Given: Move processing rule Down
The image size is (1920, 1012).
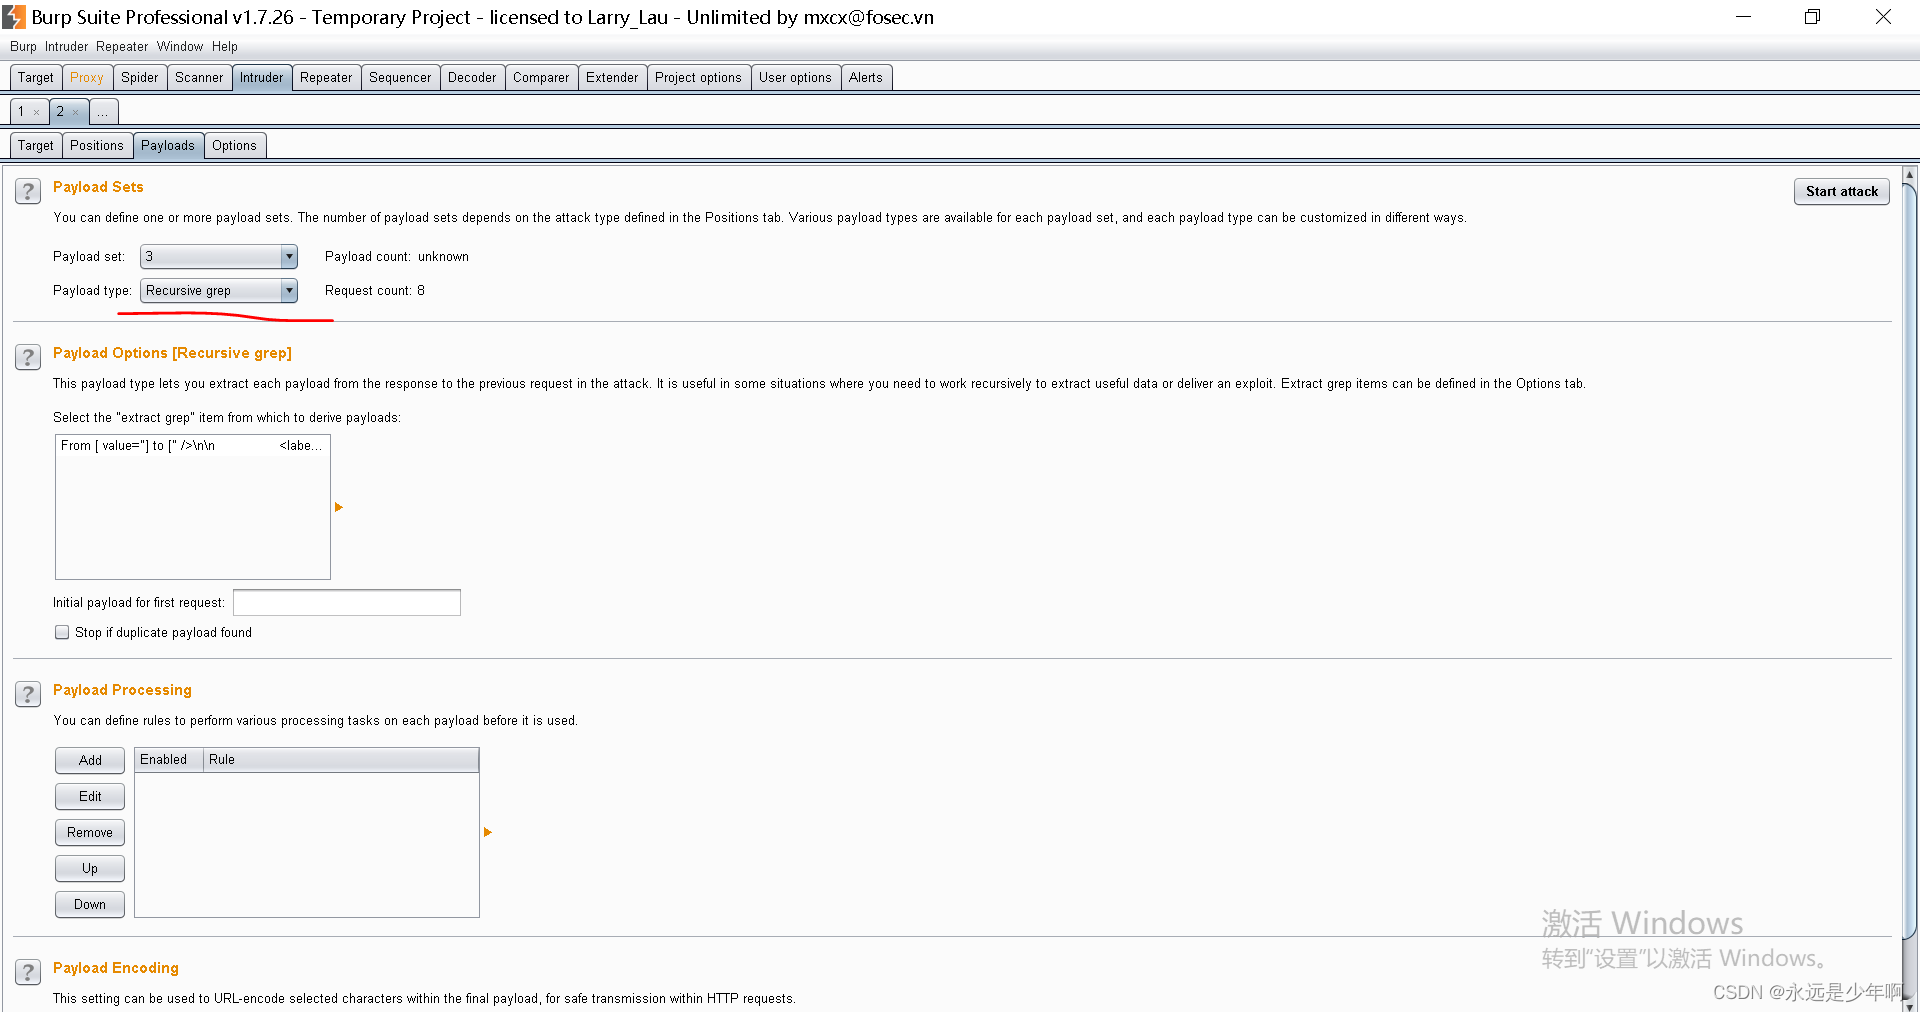Looking at the screenshot, I should (90, 905).
